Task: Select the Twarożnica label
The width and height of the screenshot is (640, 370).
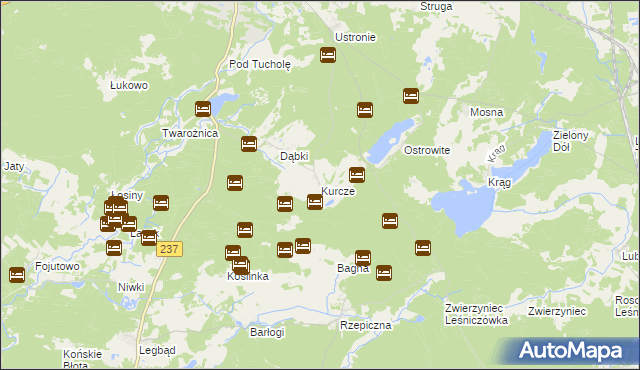Action: tap(190, 133)
